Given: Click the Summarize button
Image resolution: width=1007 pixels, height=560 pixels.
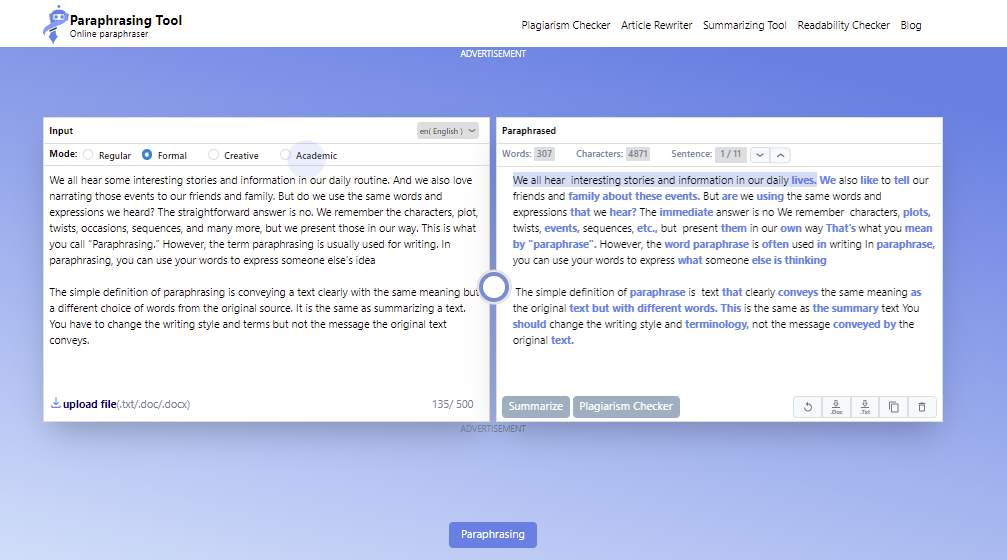Looking at the screenshot, I should 535,407.
